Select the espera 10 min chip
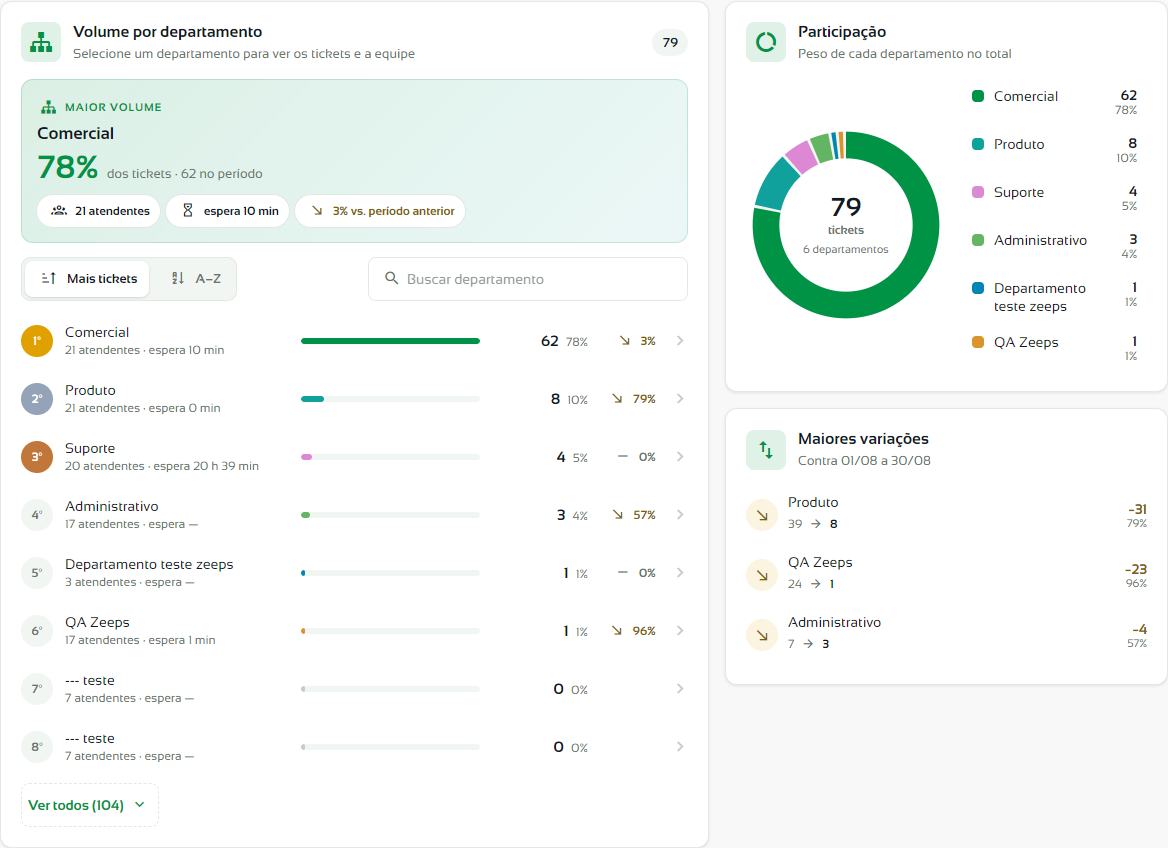1168x848 pixels. (228, 211)
